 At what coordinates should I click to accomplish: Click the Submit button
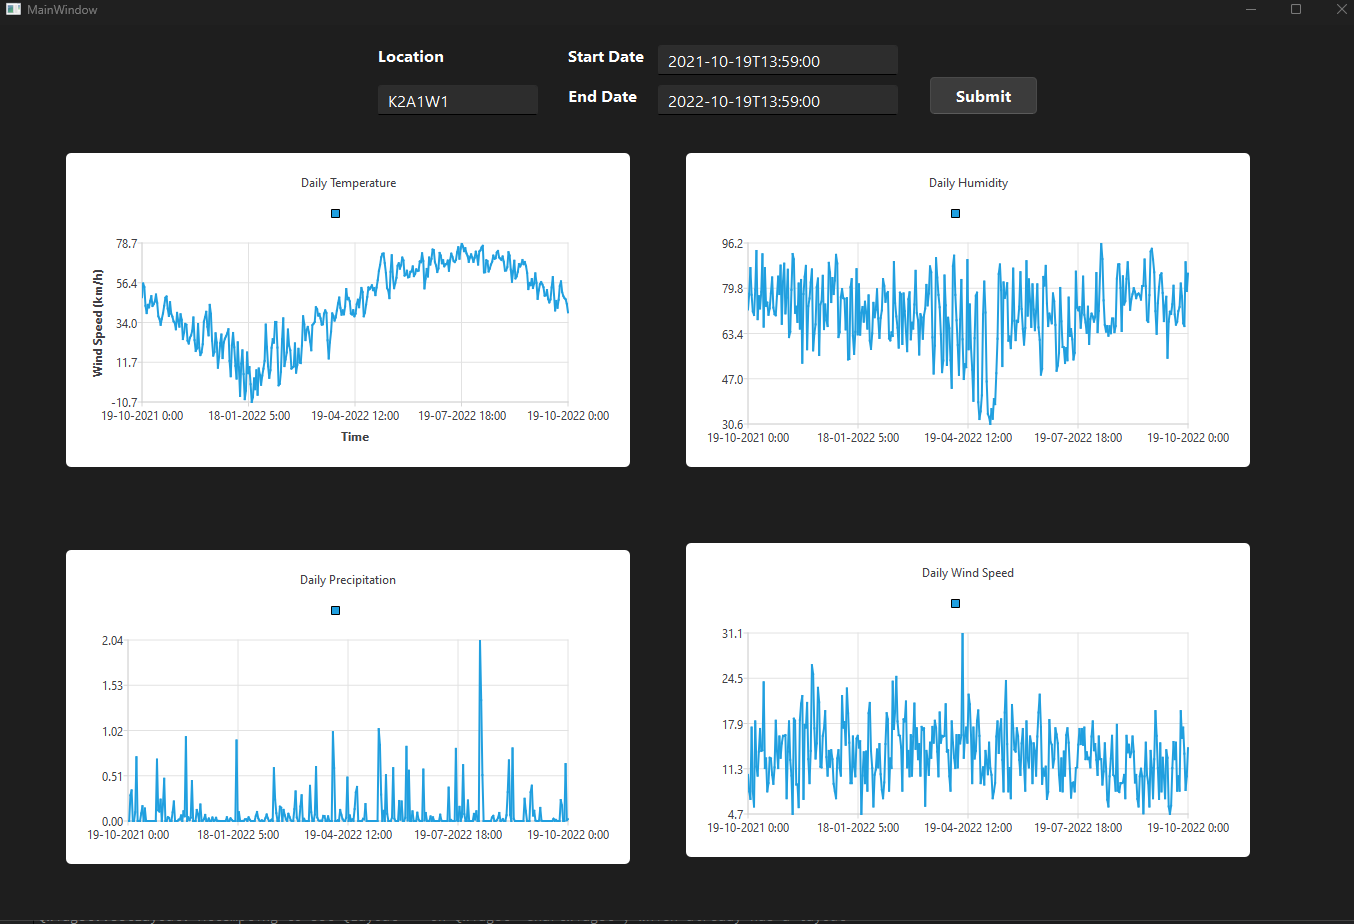point(983,96)
